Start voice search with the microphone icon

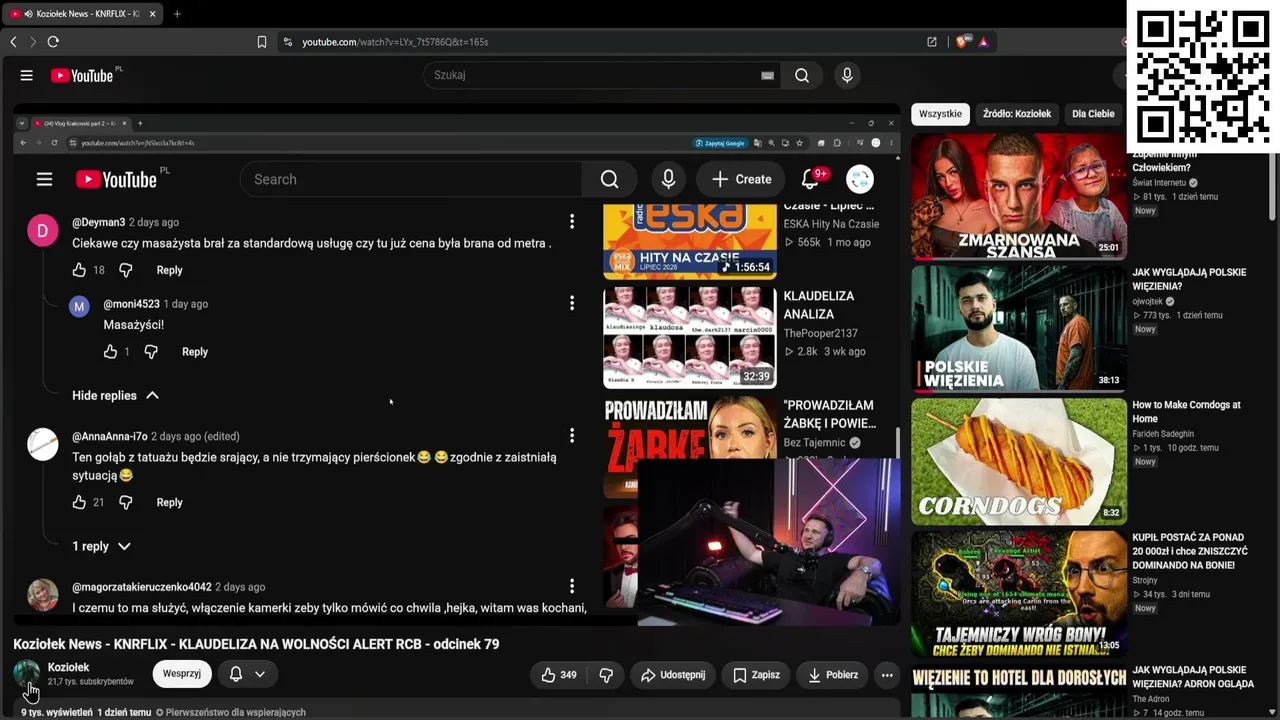point(847,75)
